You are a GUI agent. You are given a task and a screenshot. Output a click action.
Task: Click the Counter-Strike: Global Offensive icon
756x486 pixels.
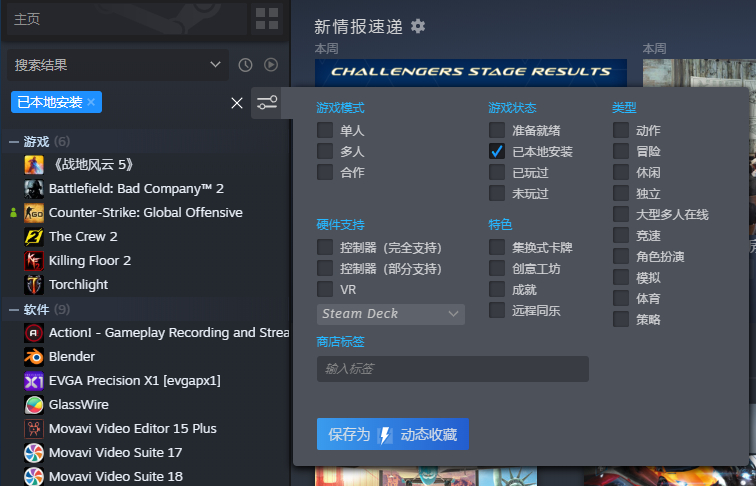[34, 213]
